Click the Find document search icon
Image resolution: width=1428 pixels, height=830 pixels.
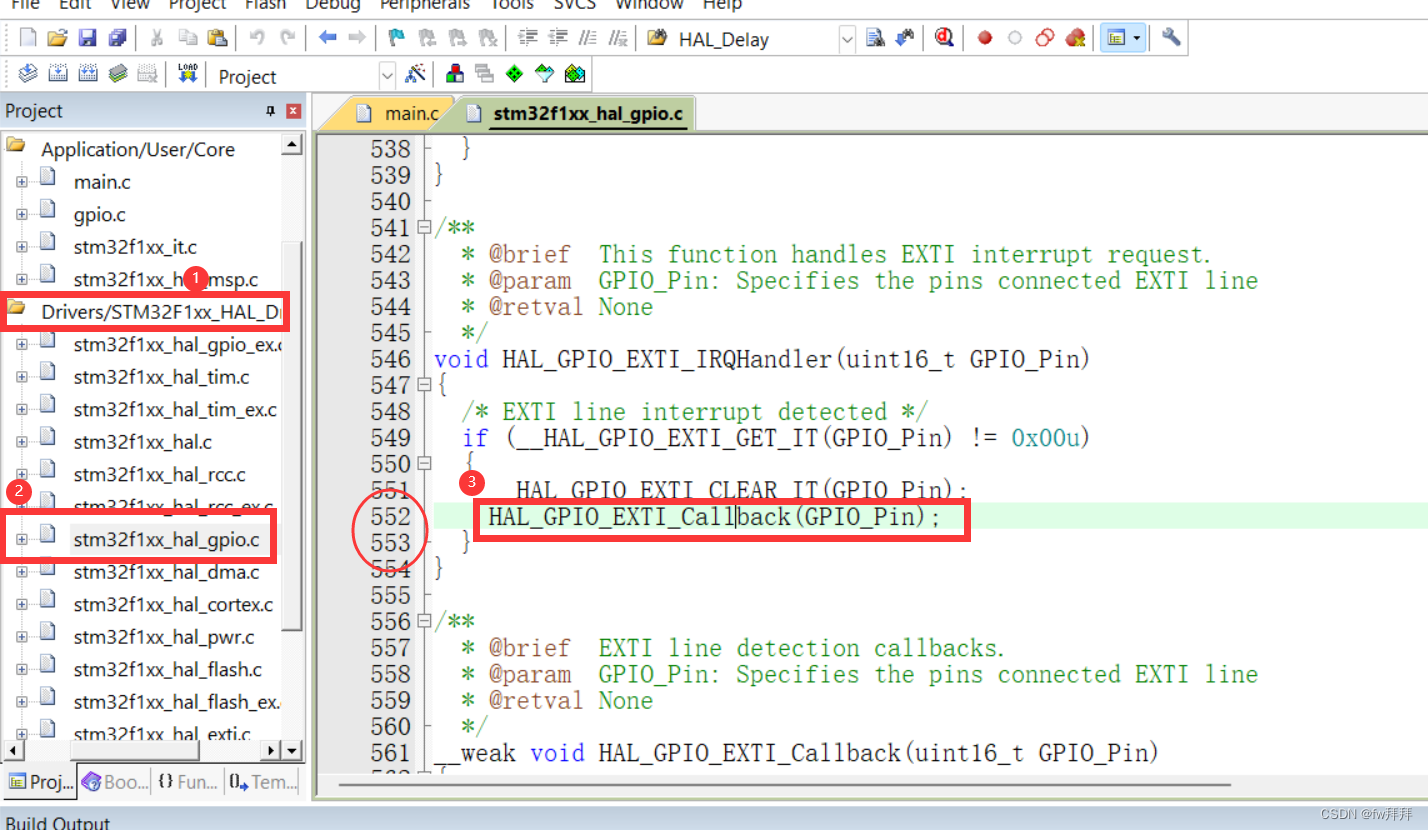click(x=875, y=38)
